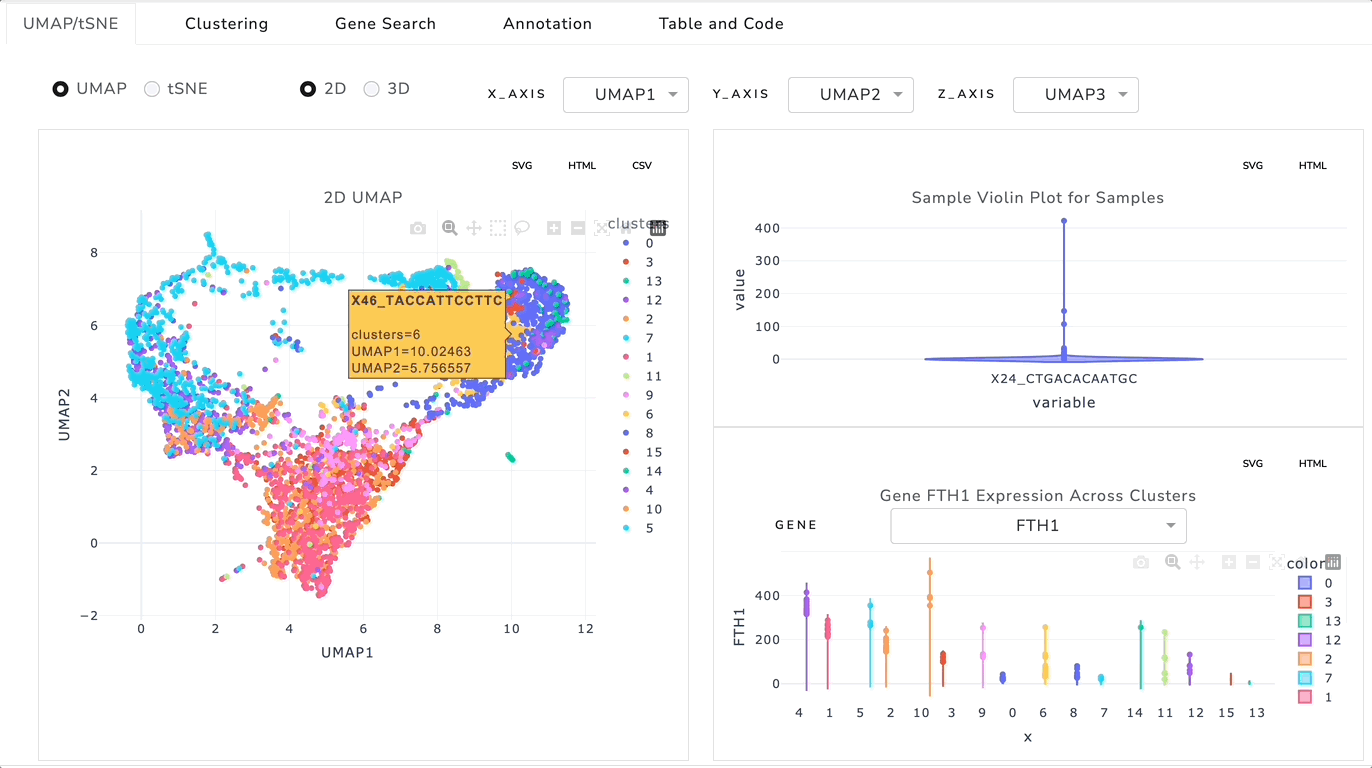
Task: Select the Zoom tool in UMAP modebar
Action: pos(450,228)
